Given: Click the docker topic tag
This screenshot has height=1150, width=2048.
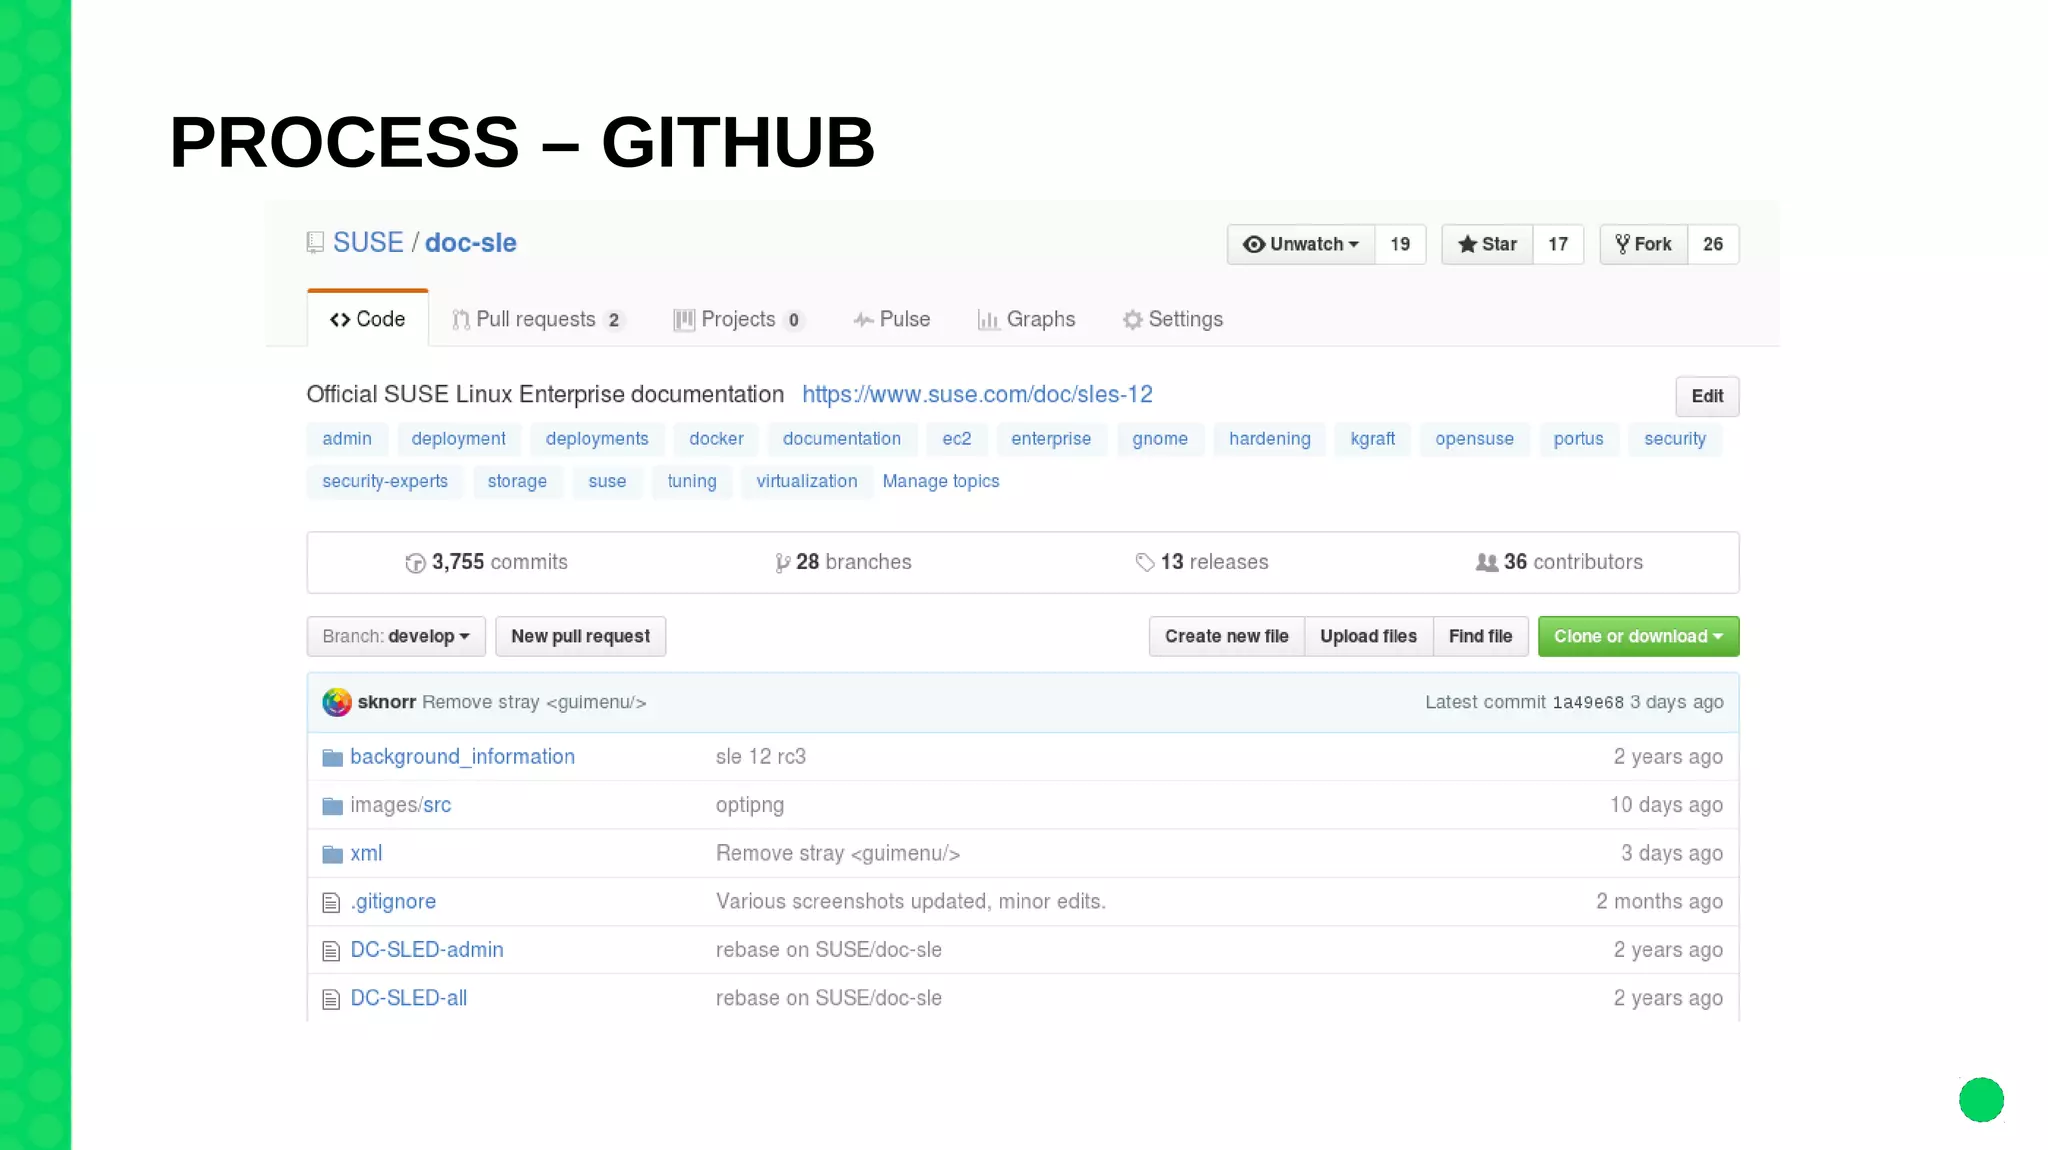Looking at the screenshot, I should click(x=716, y=439).
